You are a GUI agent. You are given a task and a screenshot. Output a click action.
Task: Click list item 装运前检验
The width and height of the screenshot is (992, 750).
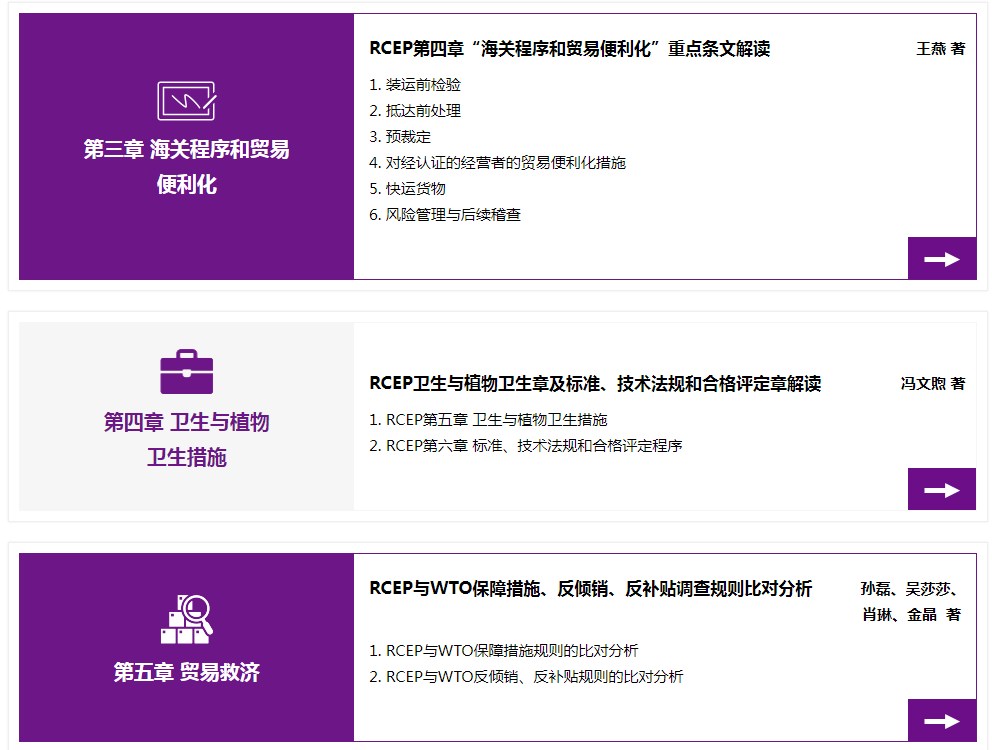[415, 85]
